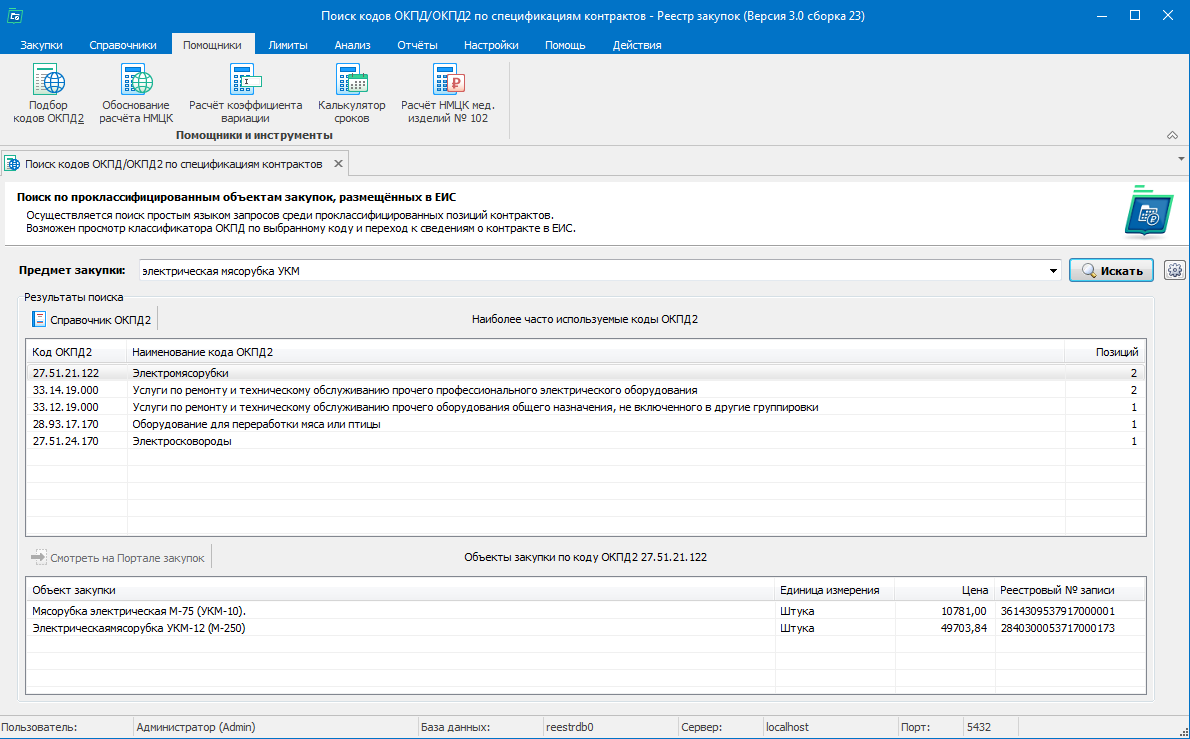
Task: Select the Помощники ribbon tab
Action: [x=212, y=45]
